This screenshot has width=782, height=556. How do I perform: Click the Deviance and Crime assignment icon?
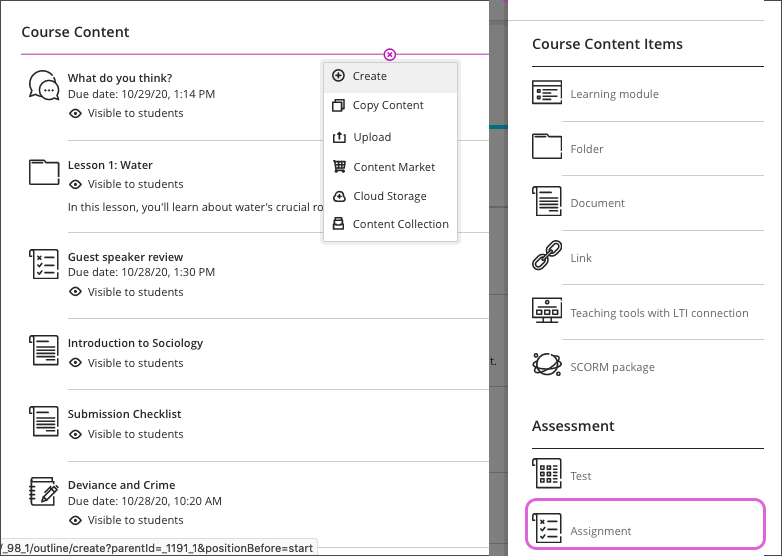tap(44, 493)
